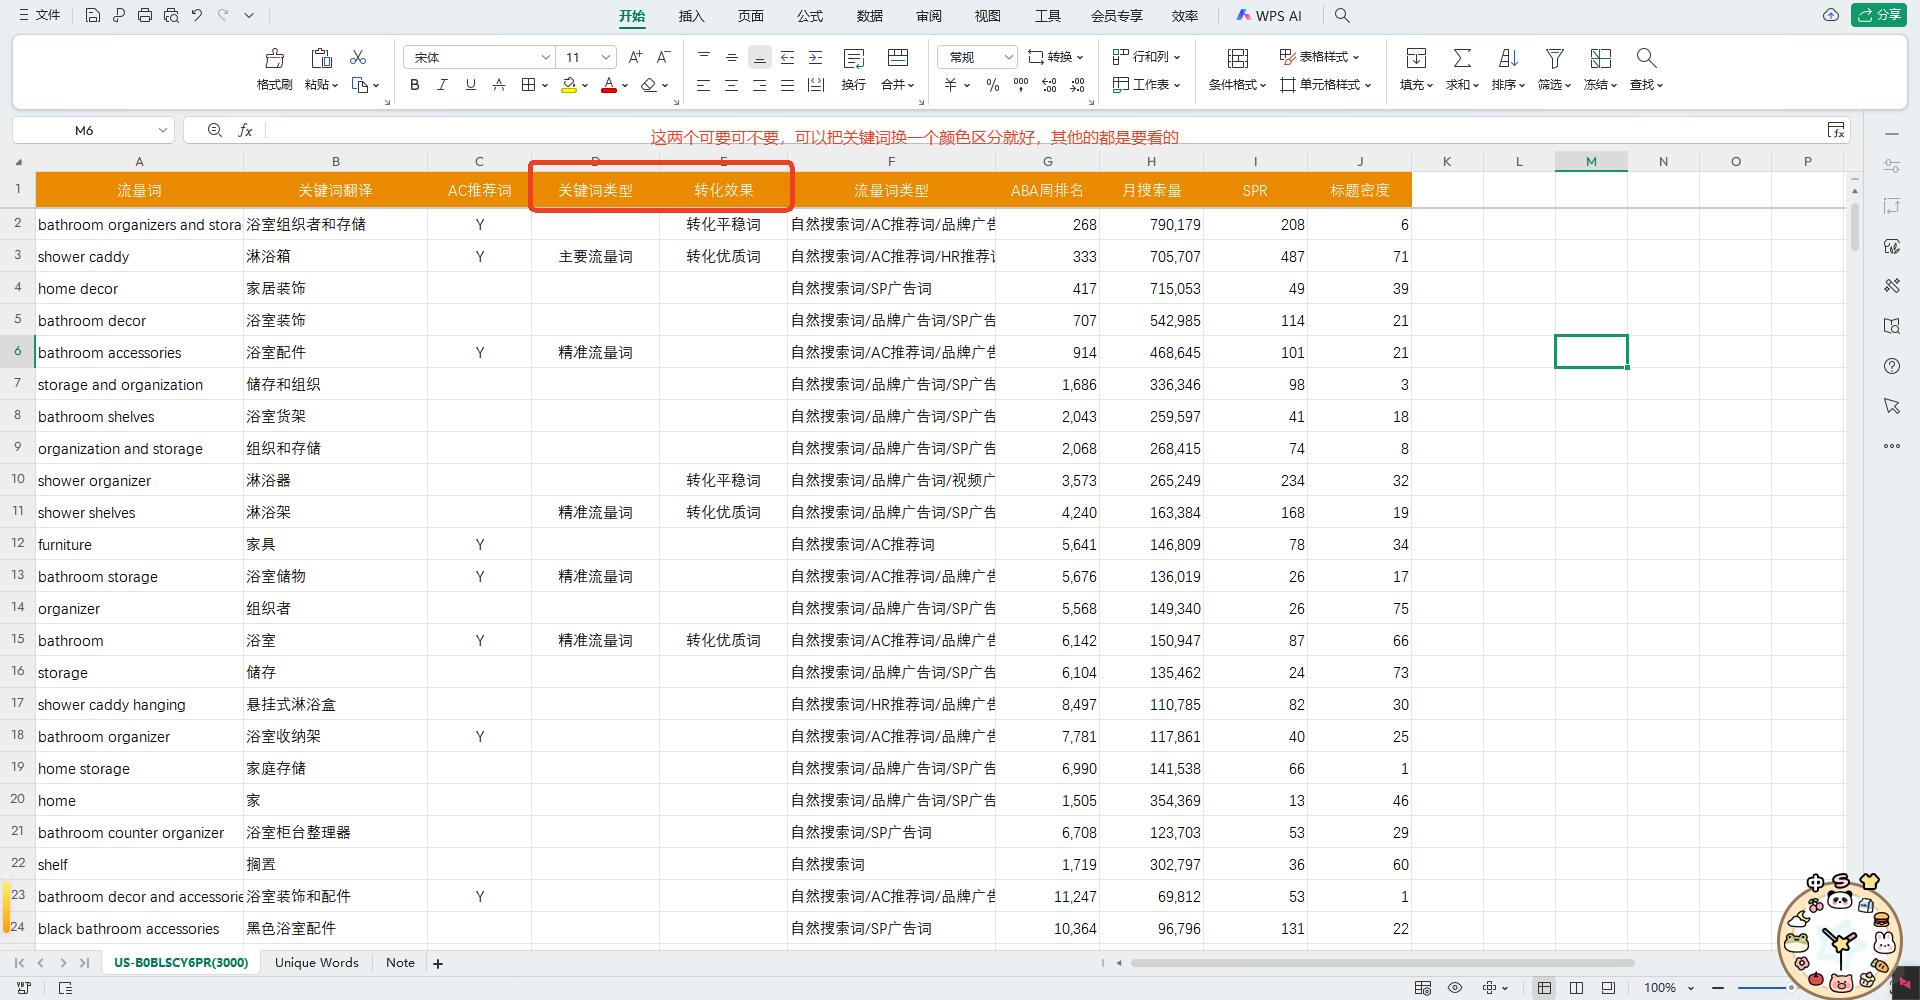1920x1000 pixels.
Task: Toggle Bold formatting
Action: [415, 86]
